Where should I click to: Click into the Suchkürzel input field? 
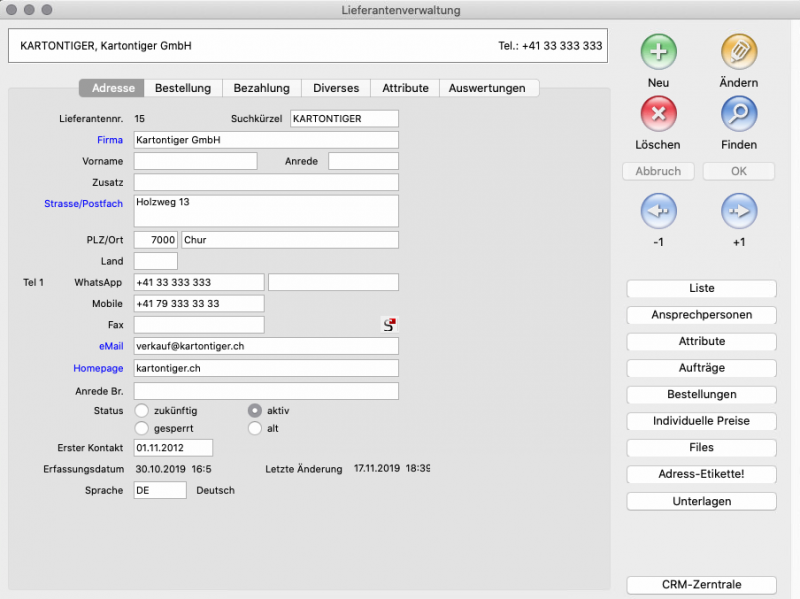[x=344, y=119]
